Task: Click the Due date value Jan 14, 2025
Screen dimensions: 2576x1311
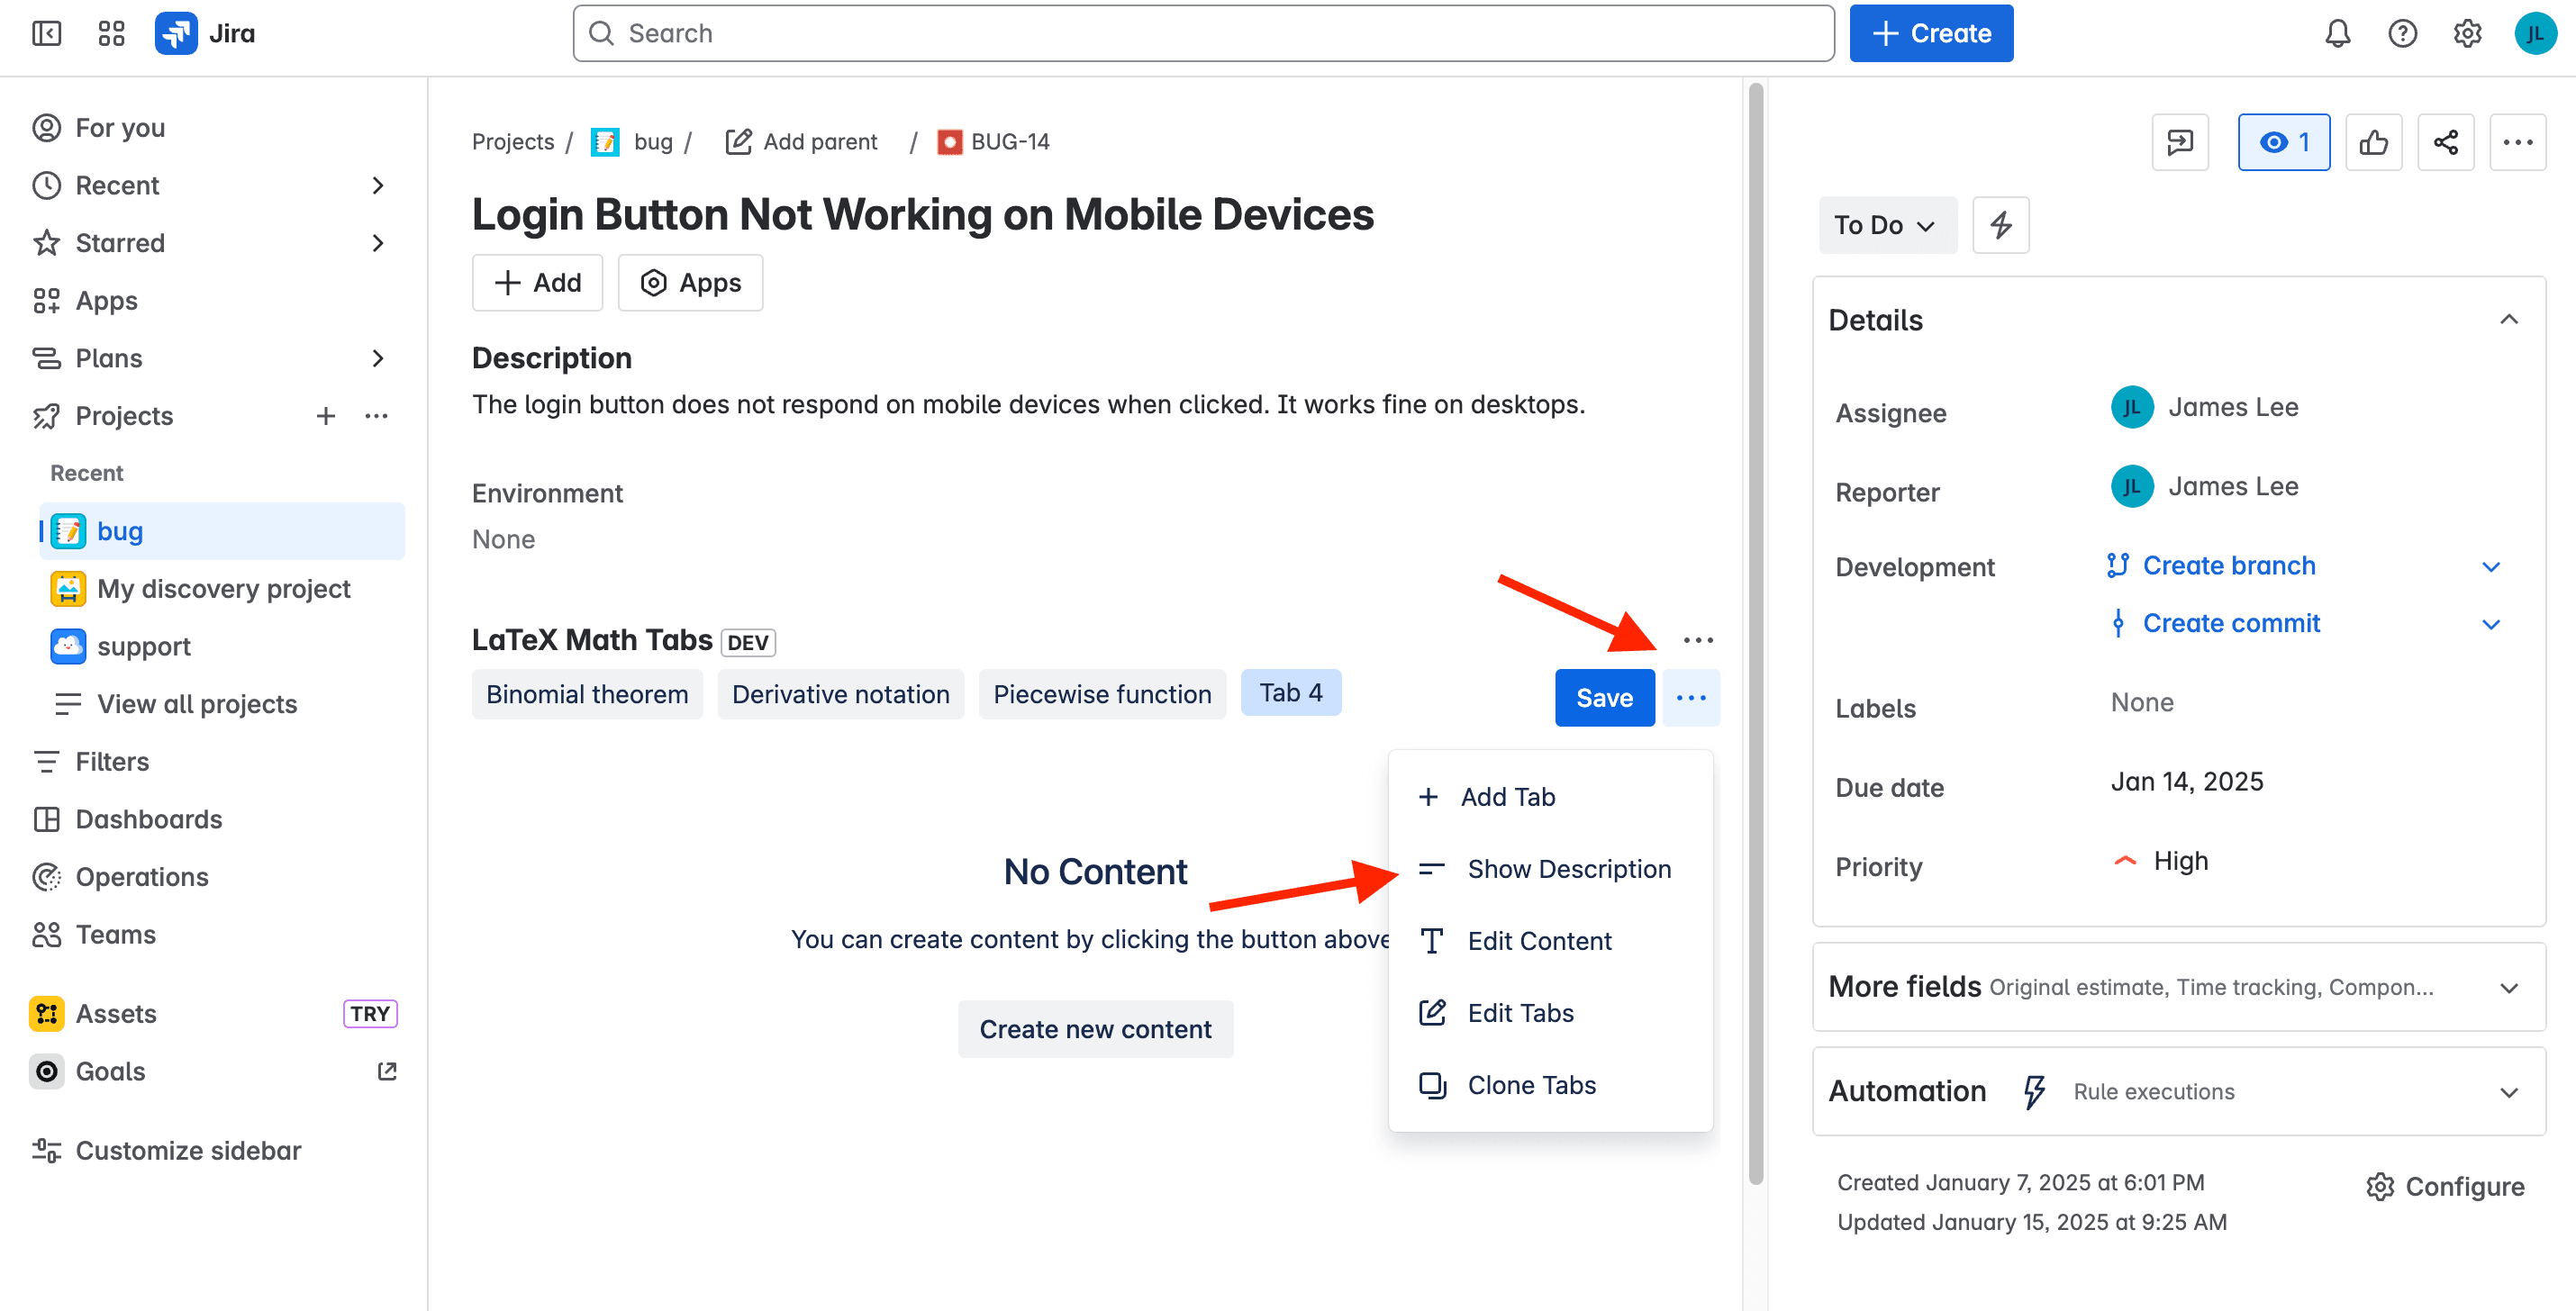Action: coord(2187,782)
